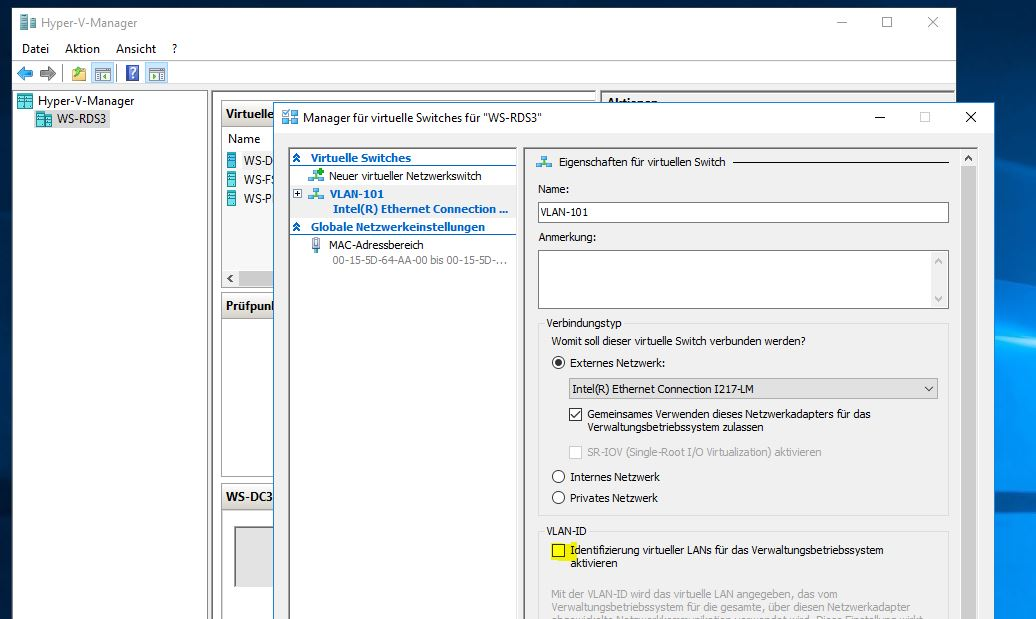Image resolution: width=1036 pixels, height=619 pixels.
Task: Maximize the Hyper-V-Manager main window
Action: click(x=887, y=22)
